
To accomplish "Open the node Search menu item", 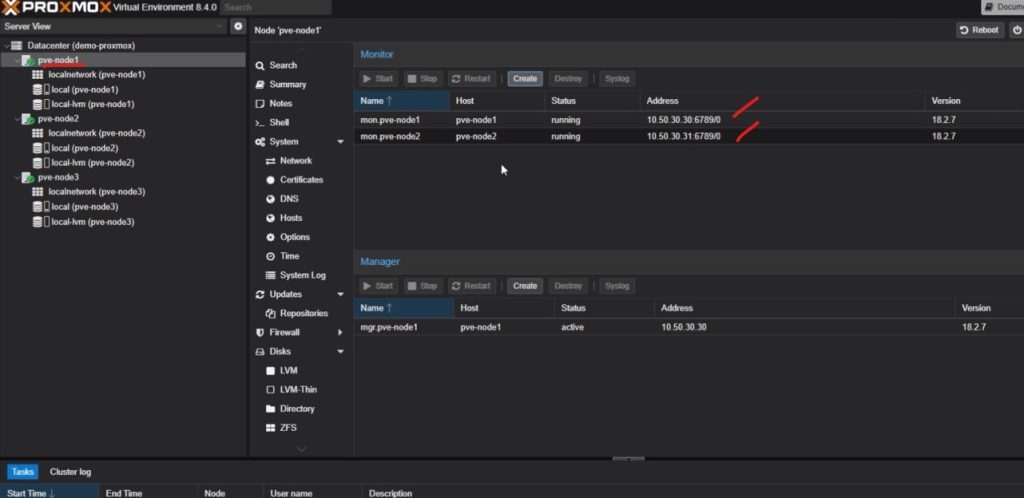I will click(x=283, y=65).
